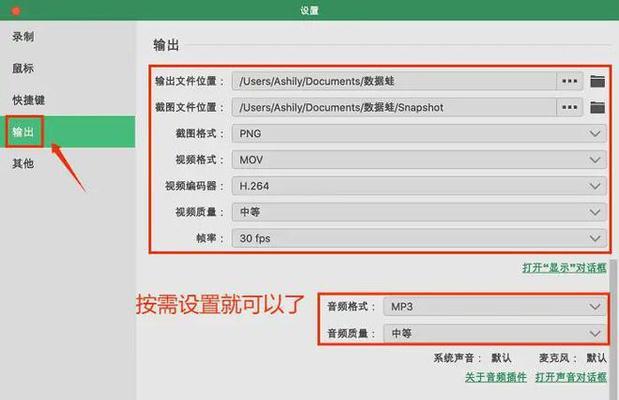Expand the 视频编码器 H.264 dropdown
619x400 pixels.
tap(419, 186)
